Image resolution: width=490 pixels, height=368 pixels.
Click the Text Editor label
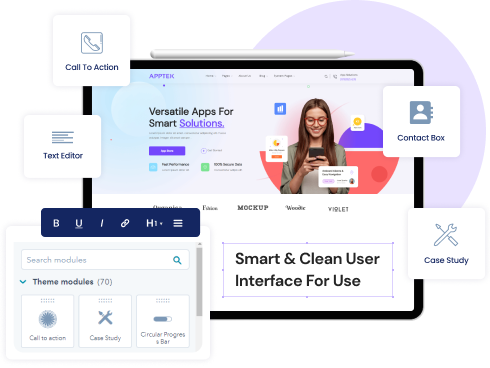coord(63,156)
